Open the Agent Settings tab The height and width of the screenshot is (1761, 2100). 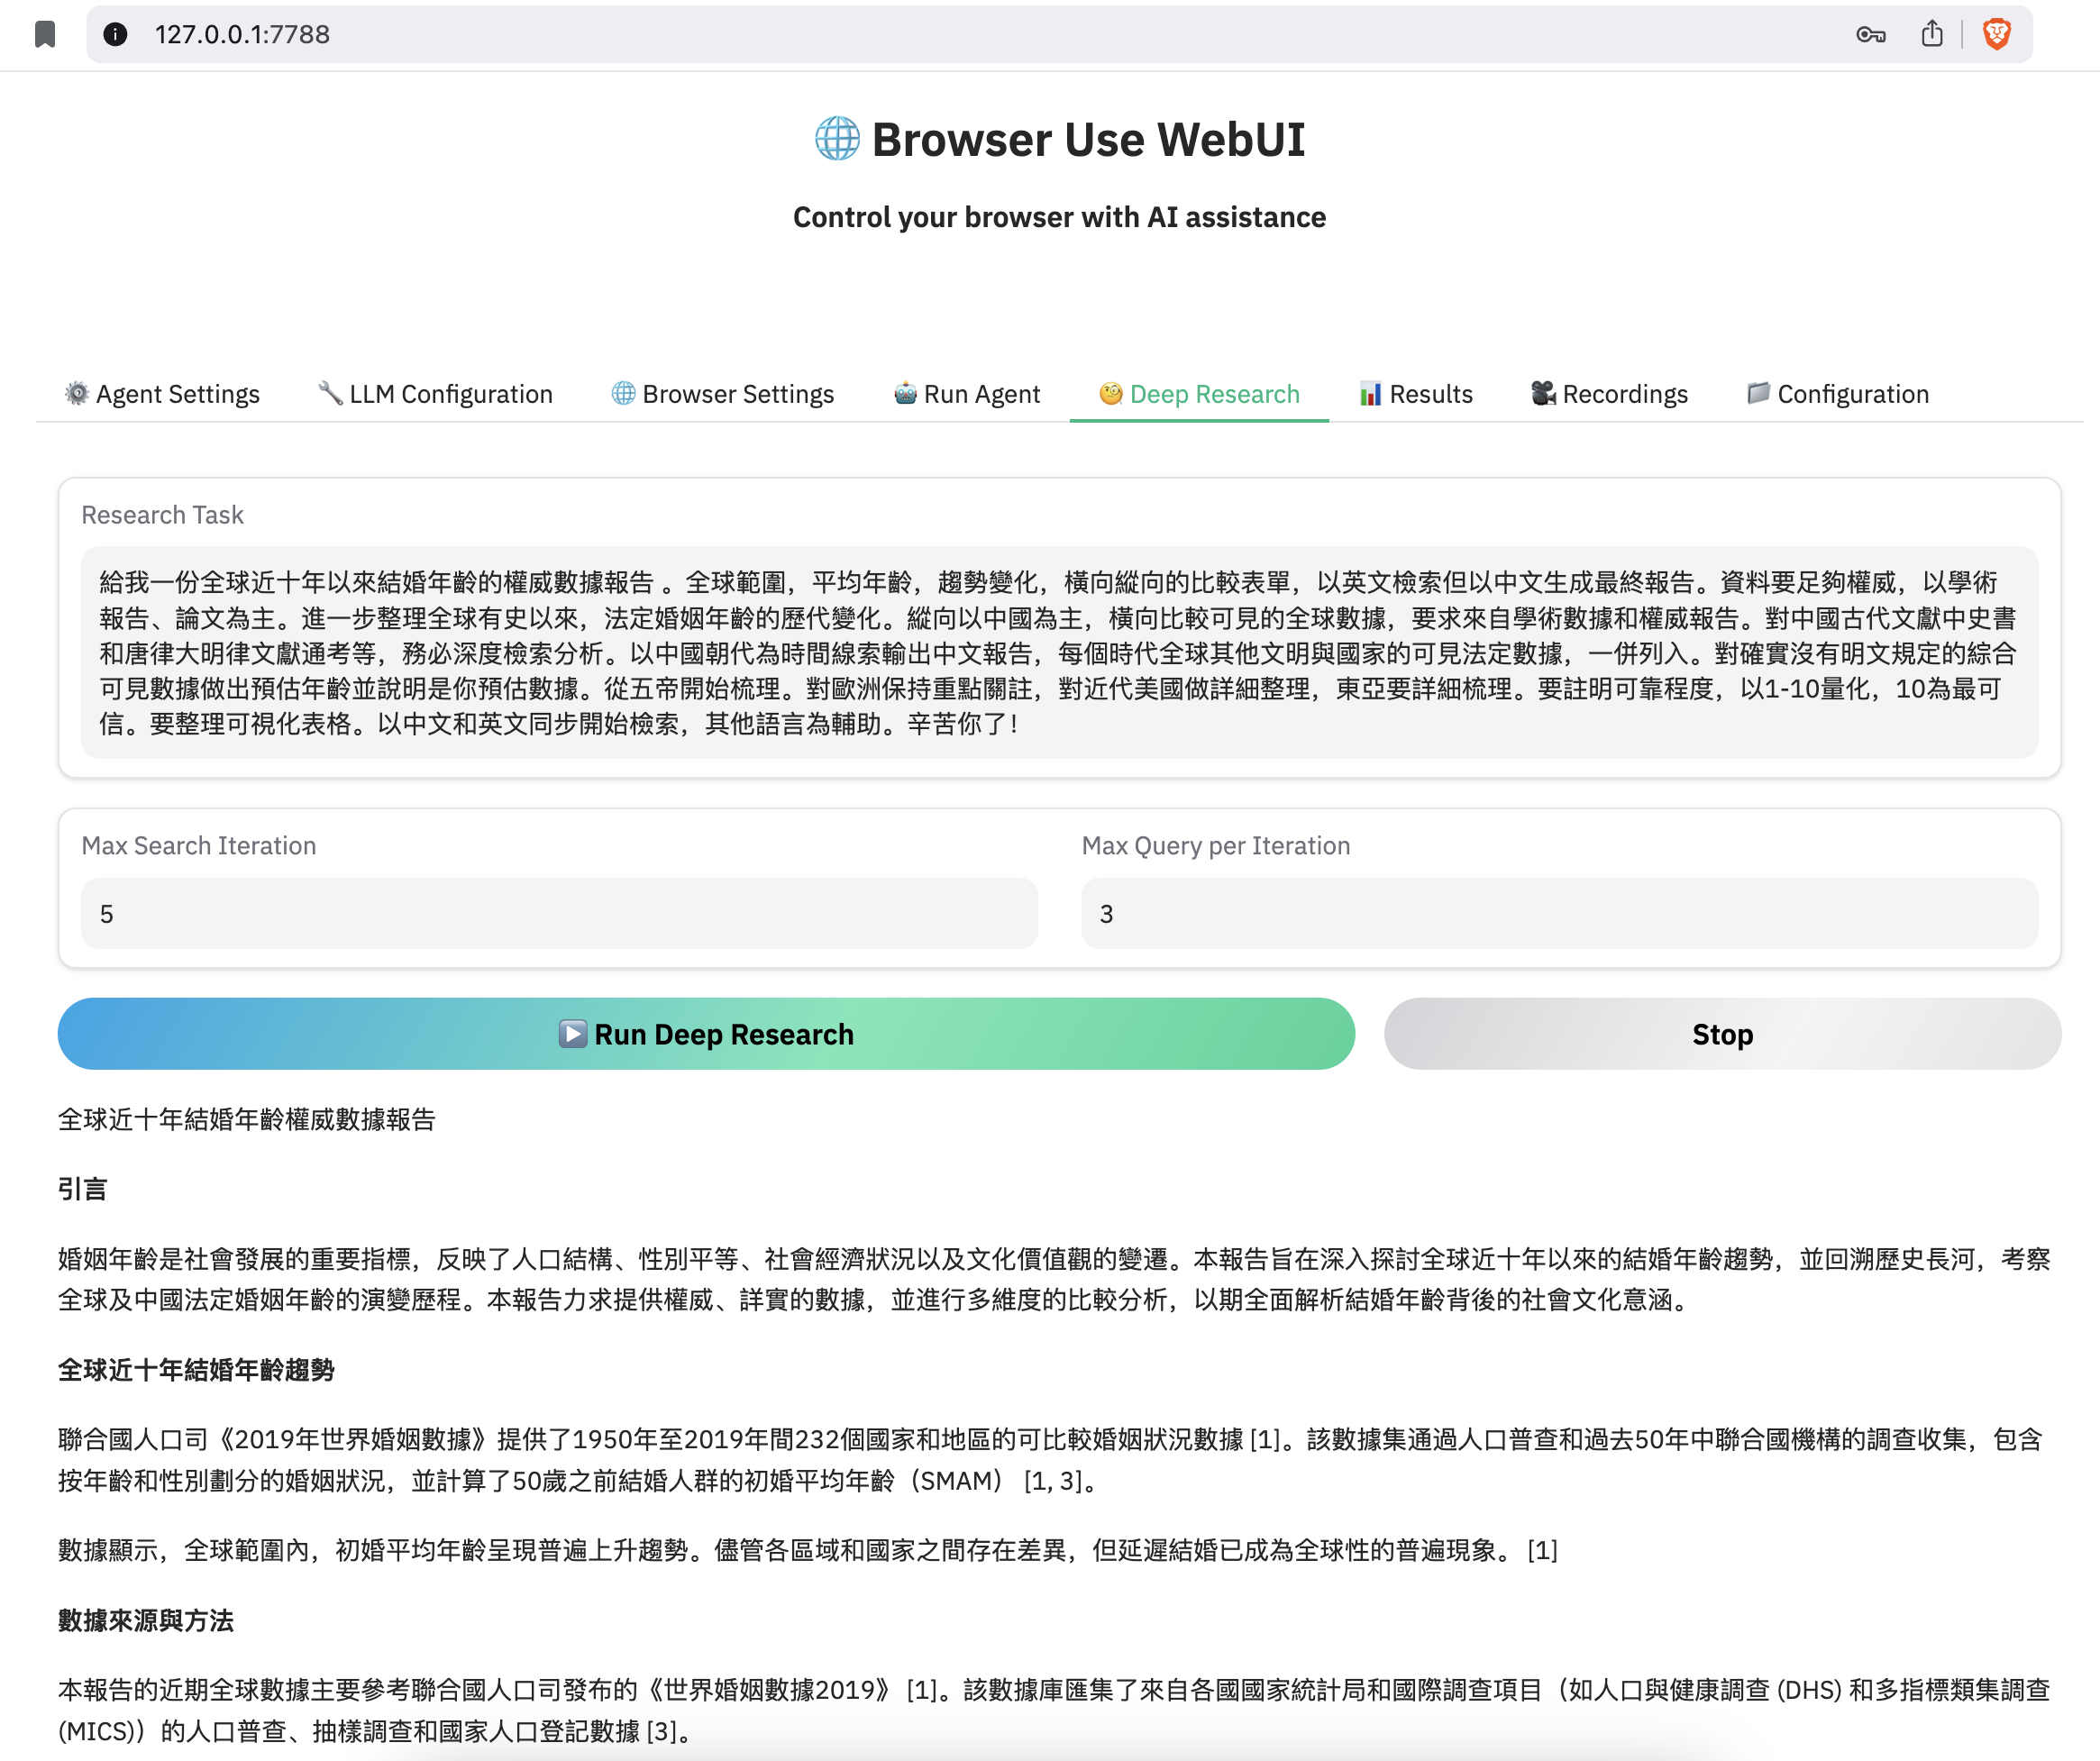[x=162, y=394]
